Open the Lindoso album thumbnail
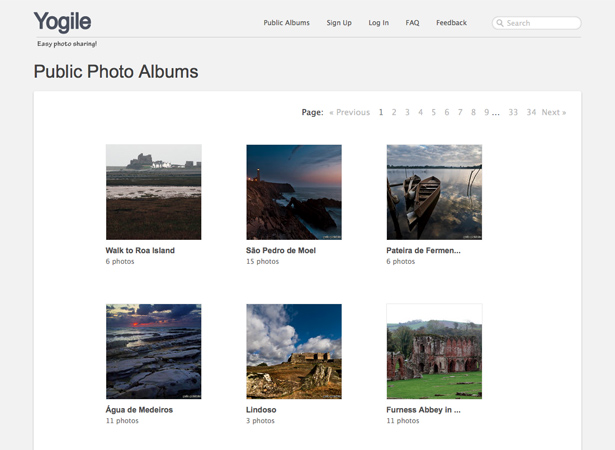The image size is (615, 450). [294, 351]
